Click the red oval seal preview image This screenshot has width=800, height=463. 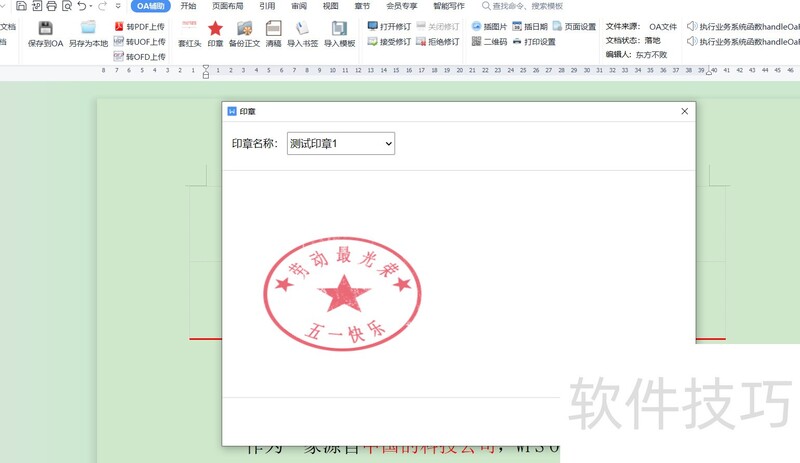click(x=342, y=294)
